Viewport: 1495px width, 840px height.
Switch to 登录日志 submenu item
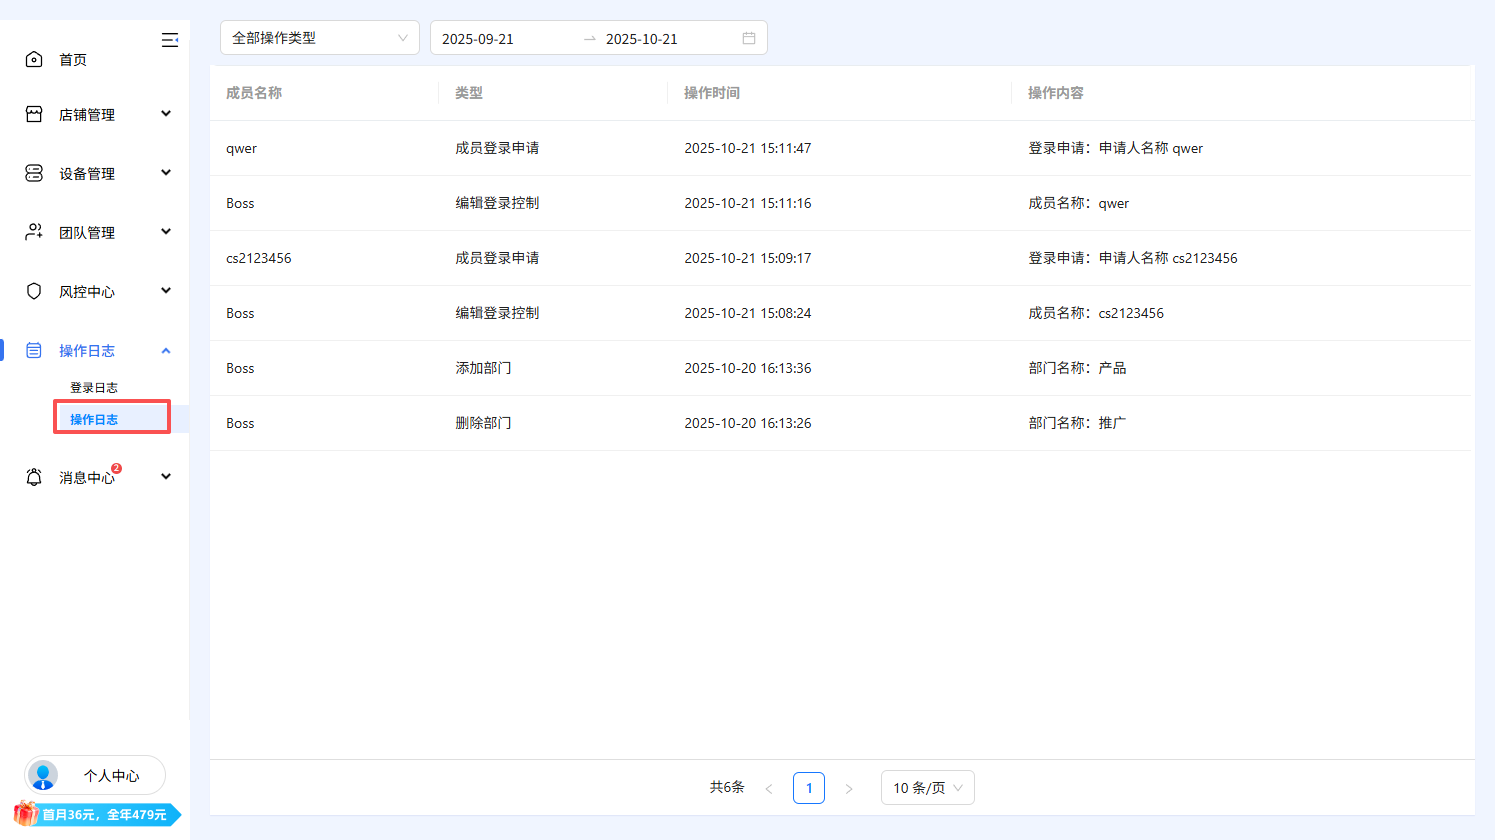tap(94, 387)
